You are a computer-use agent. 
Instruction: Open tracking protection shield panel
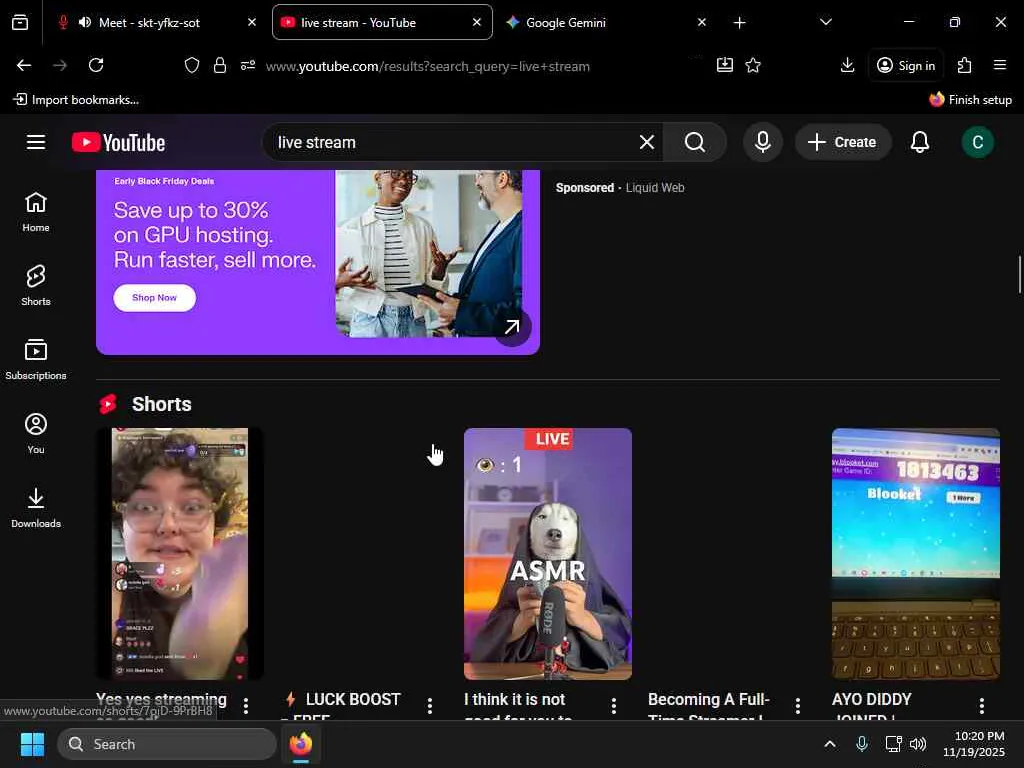(191, 65)
